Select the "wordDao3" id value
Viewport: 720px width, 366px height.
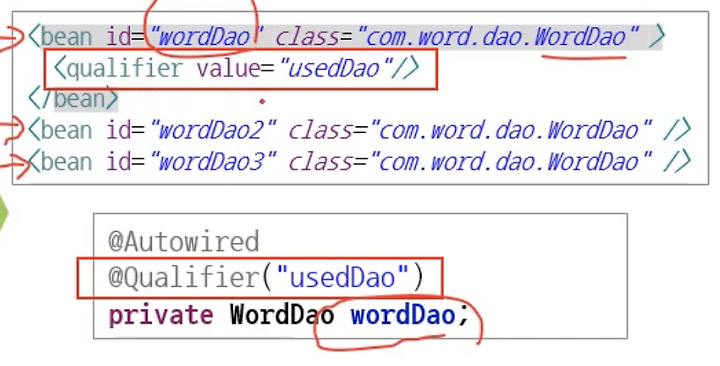click(214, 162)
